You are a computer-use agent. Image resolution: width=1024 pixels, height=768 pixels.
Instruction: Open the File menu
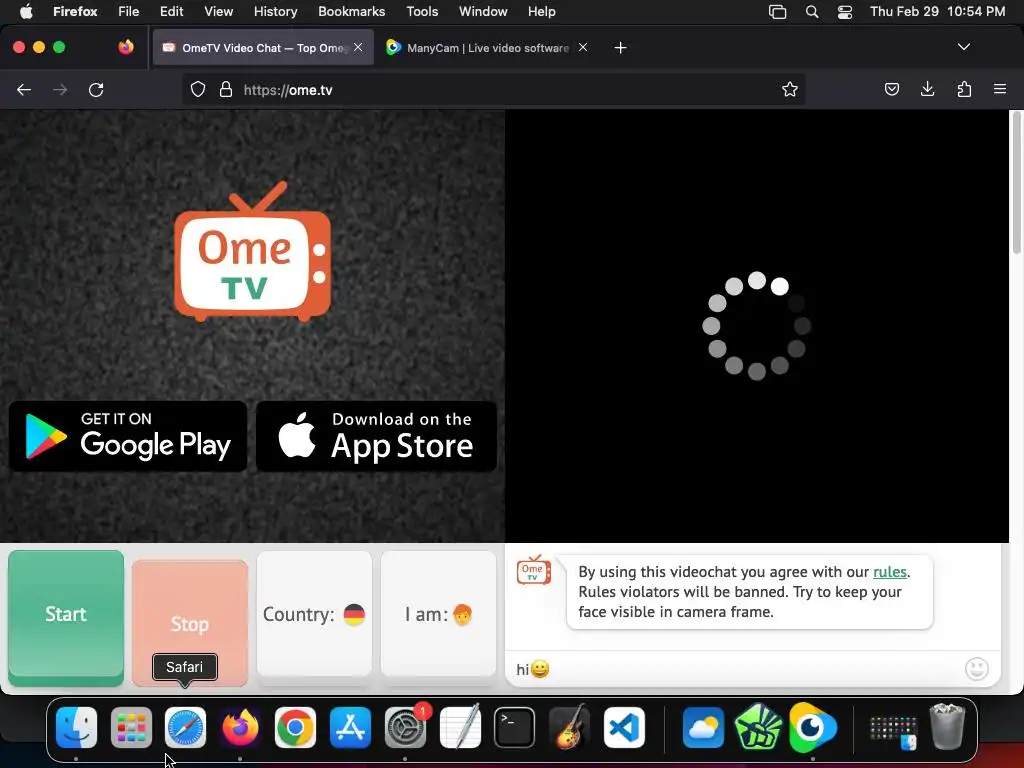[x=129, y=11]
